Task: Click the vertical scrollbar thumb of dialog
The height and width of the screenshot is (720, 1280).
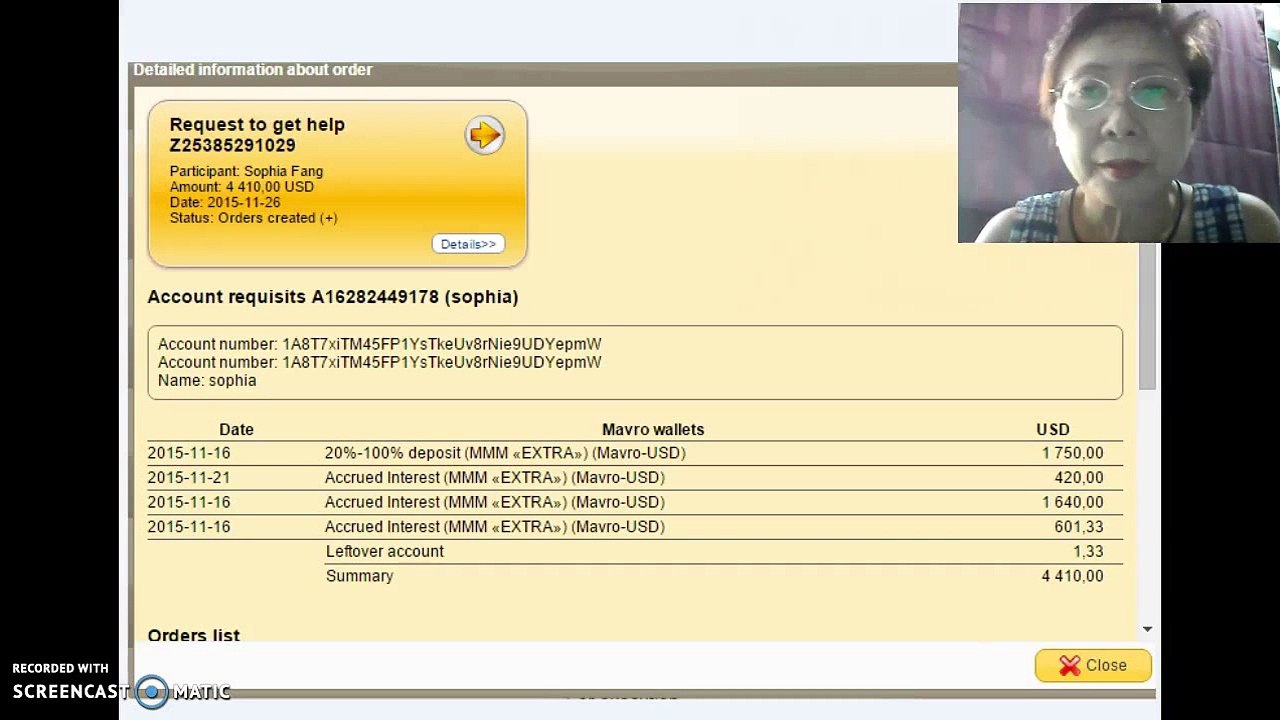Action: (x=1147, y=316)
